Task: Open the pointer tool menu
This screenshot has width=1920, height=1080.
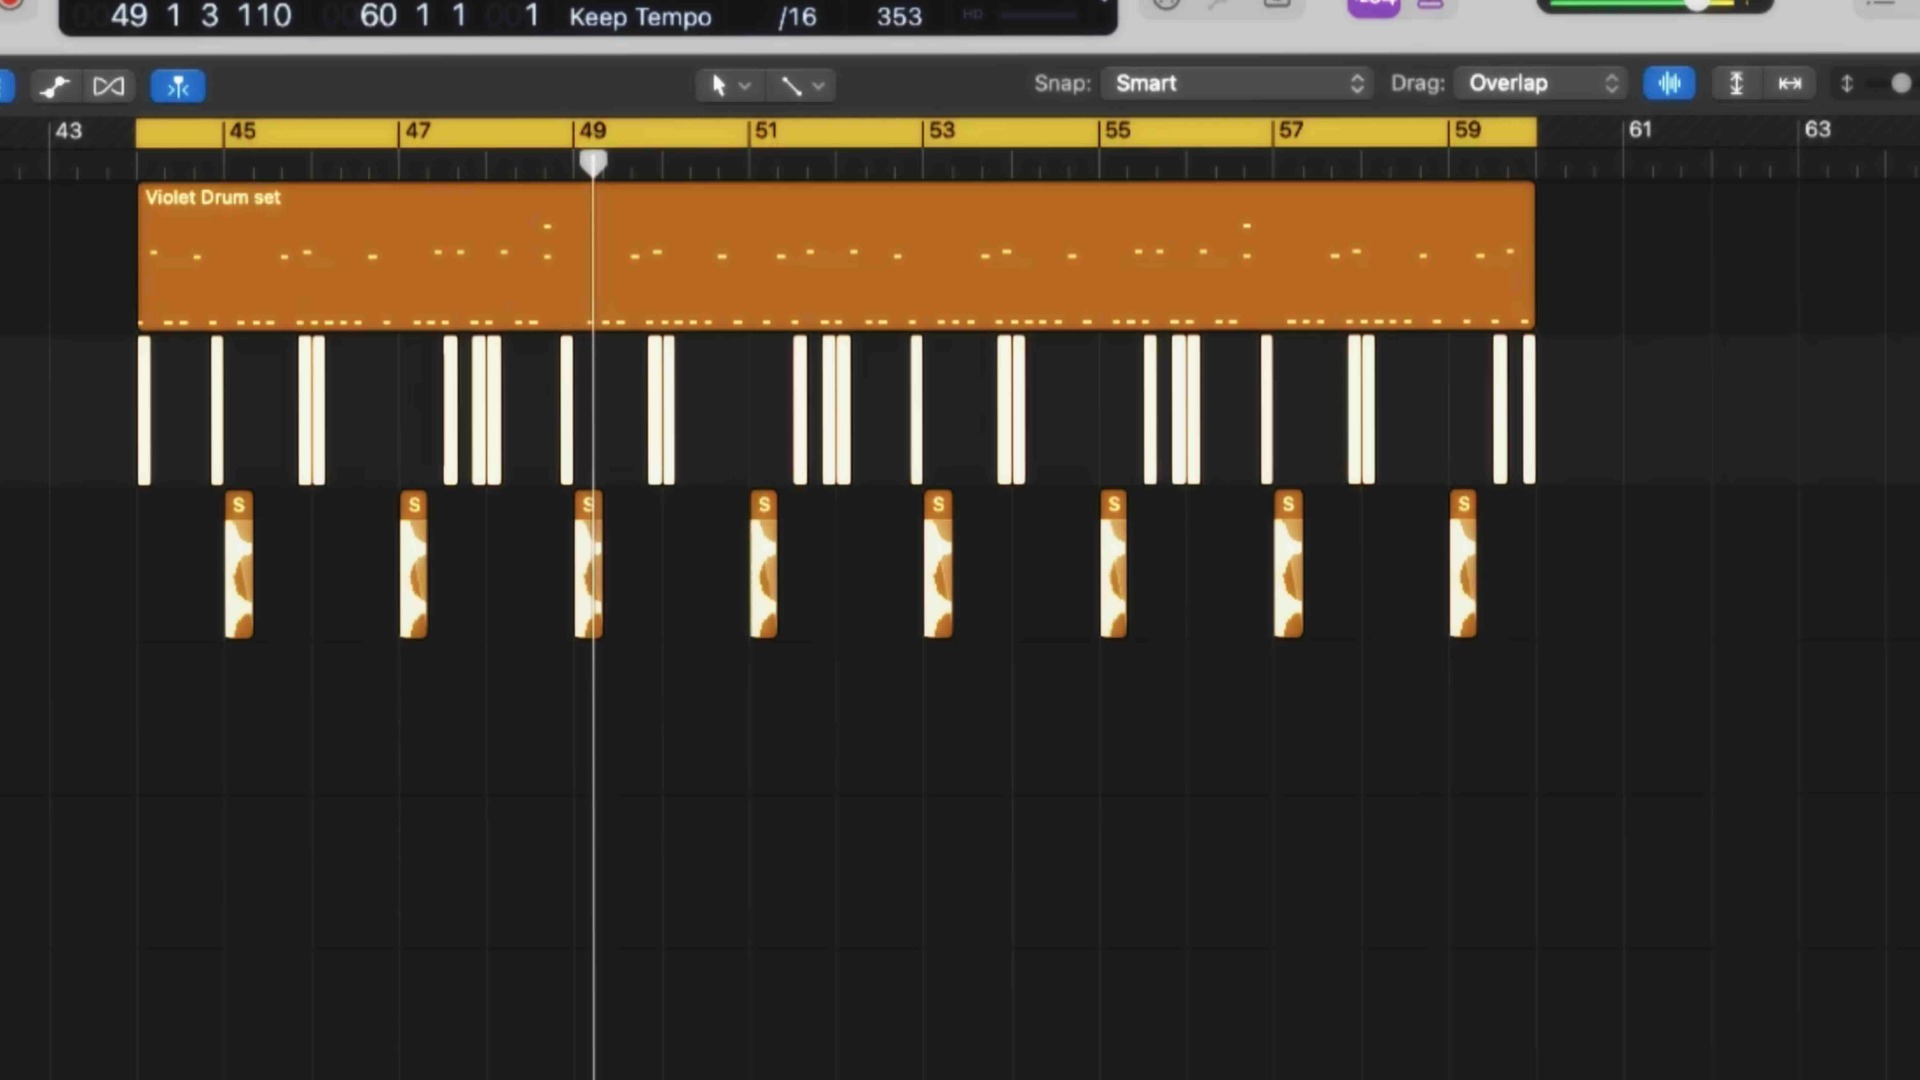Action: pyautogui.click(x=730, y=86)
